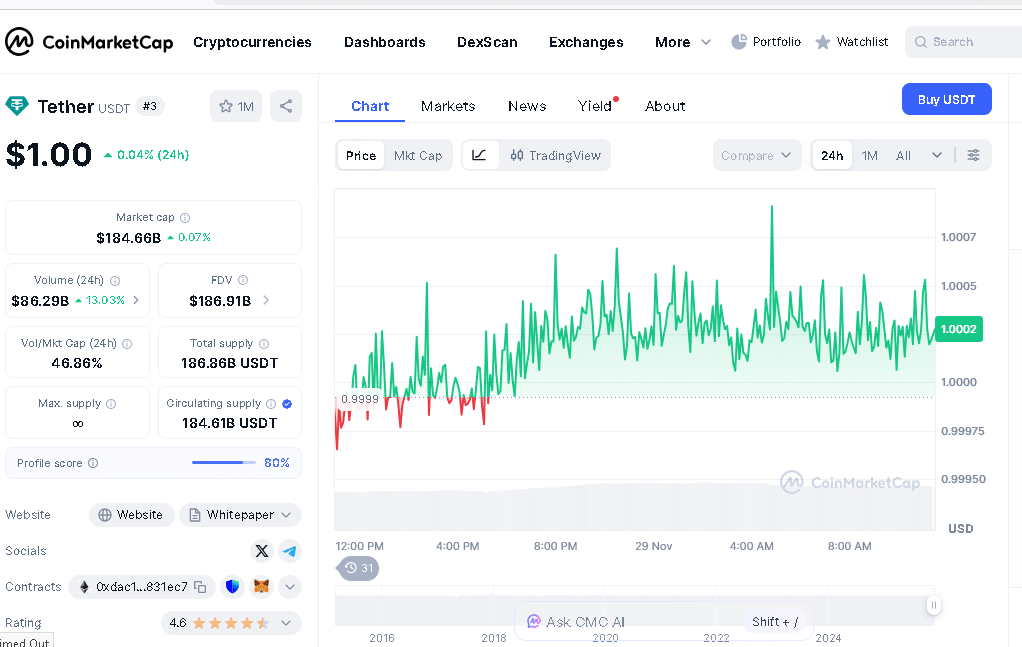
Task: Expand the Rating 4.6 dropdown
Action: point(231,623)
